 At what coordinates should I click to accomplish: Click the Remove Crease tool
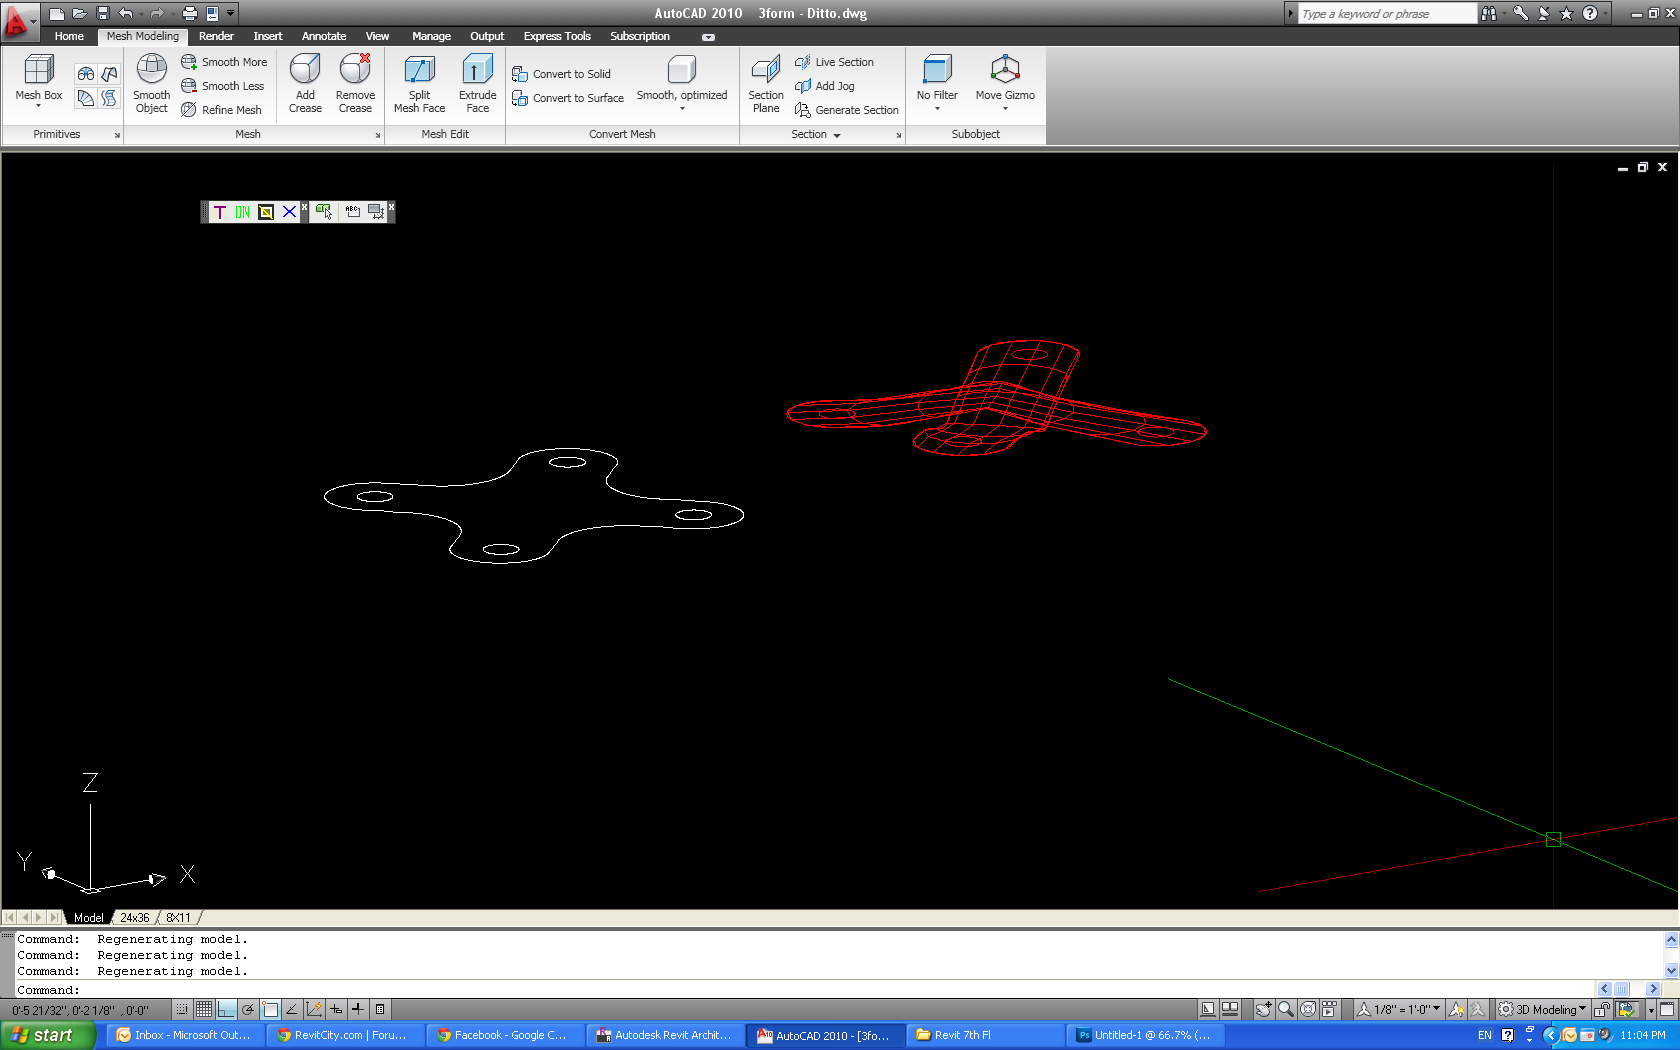[355, 82]
